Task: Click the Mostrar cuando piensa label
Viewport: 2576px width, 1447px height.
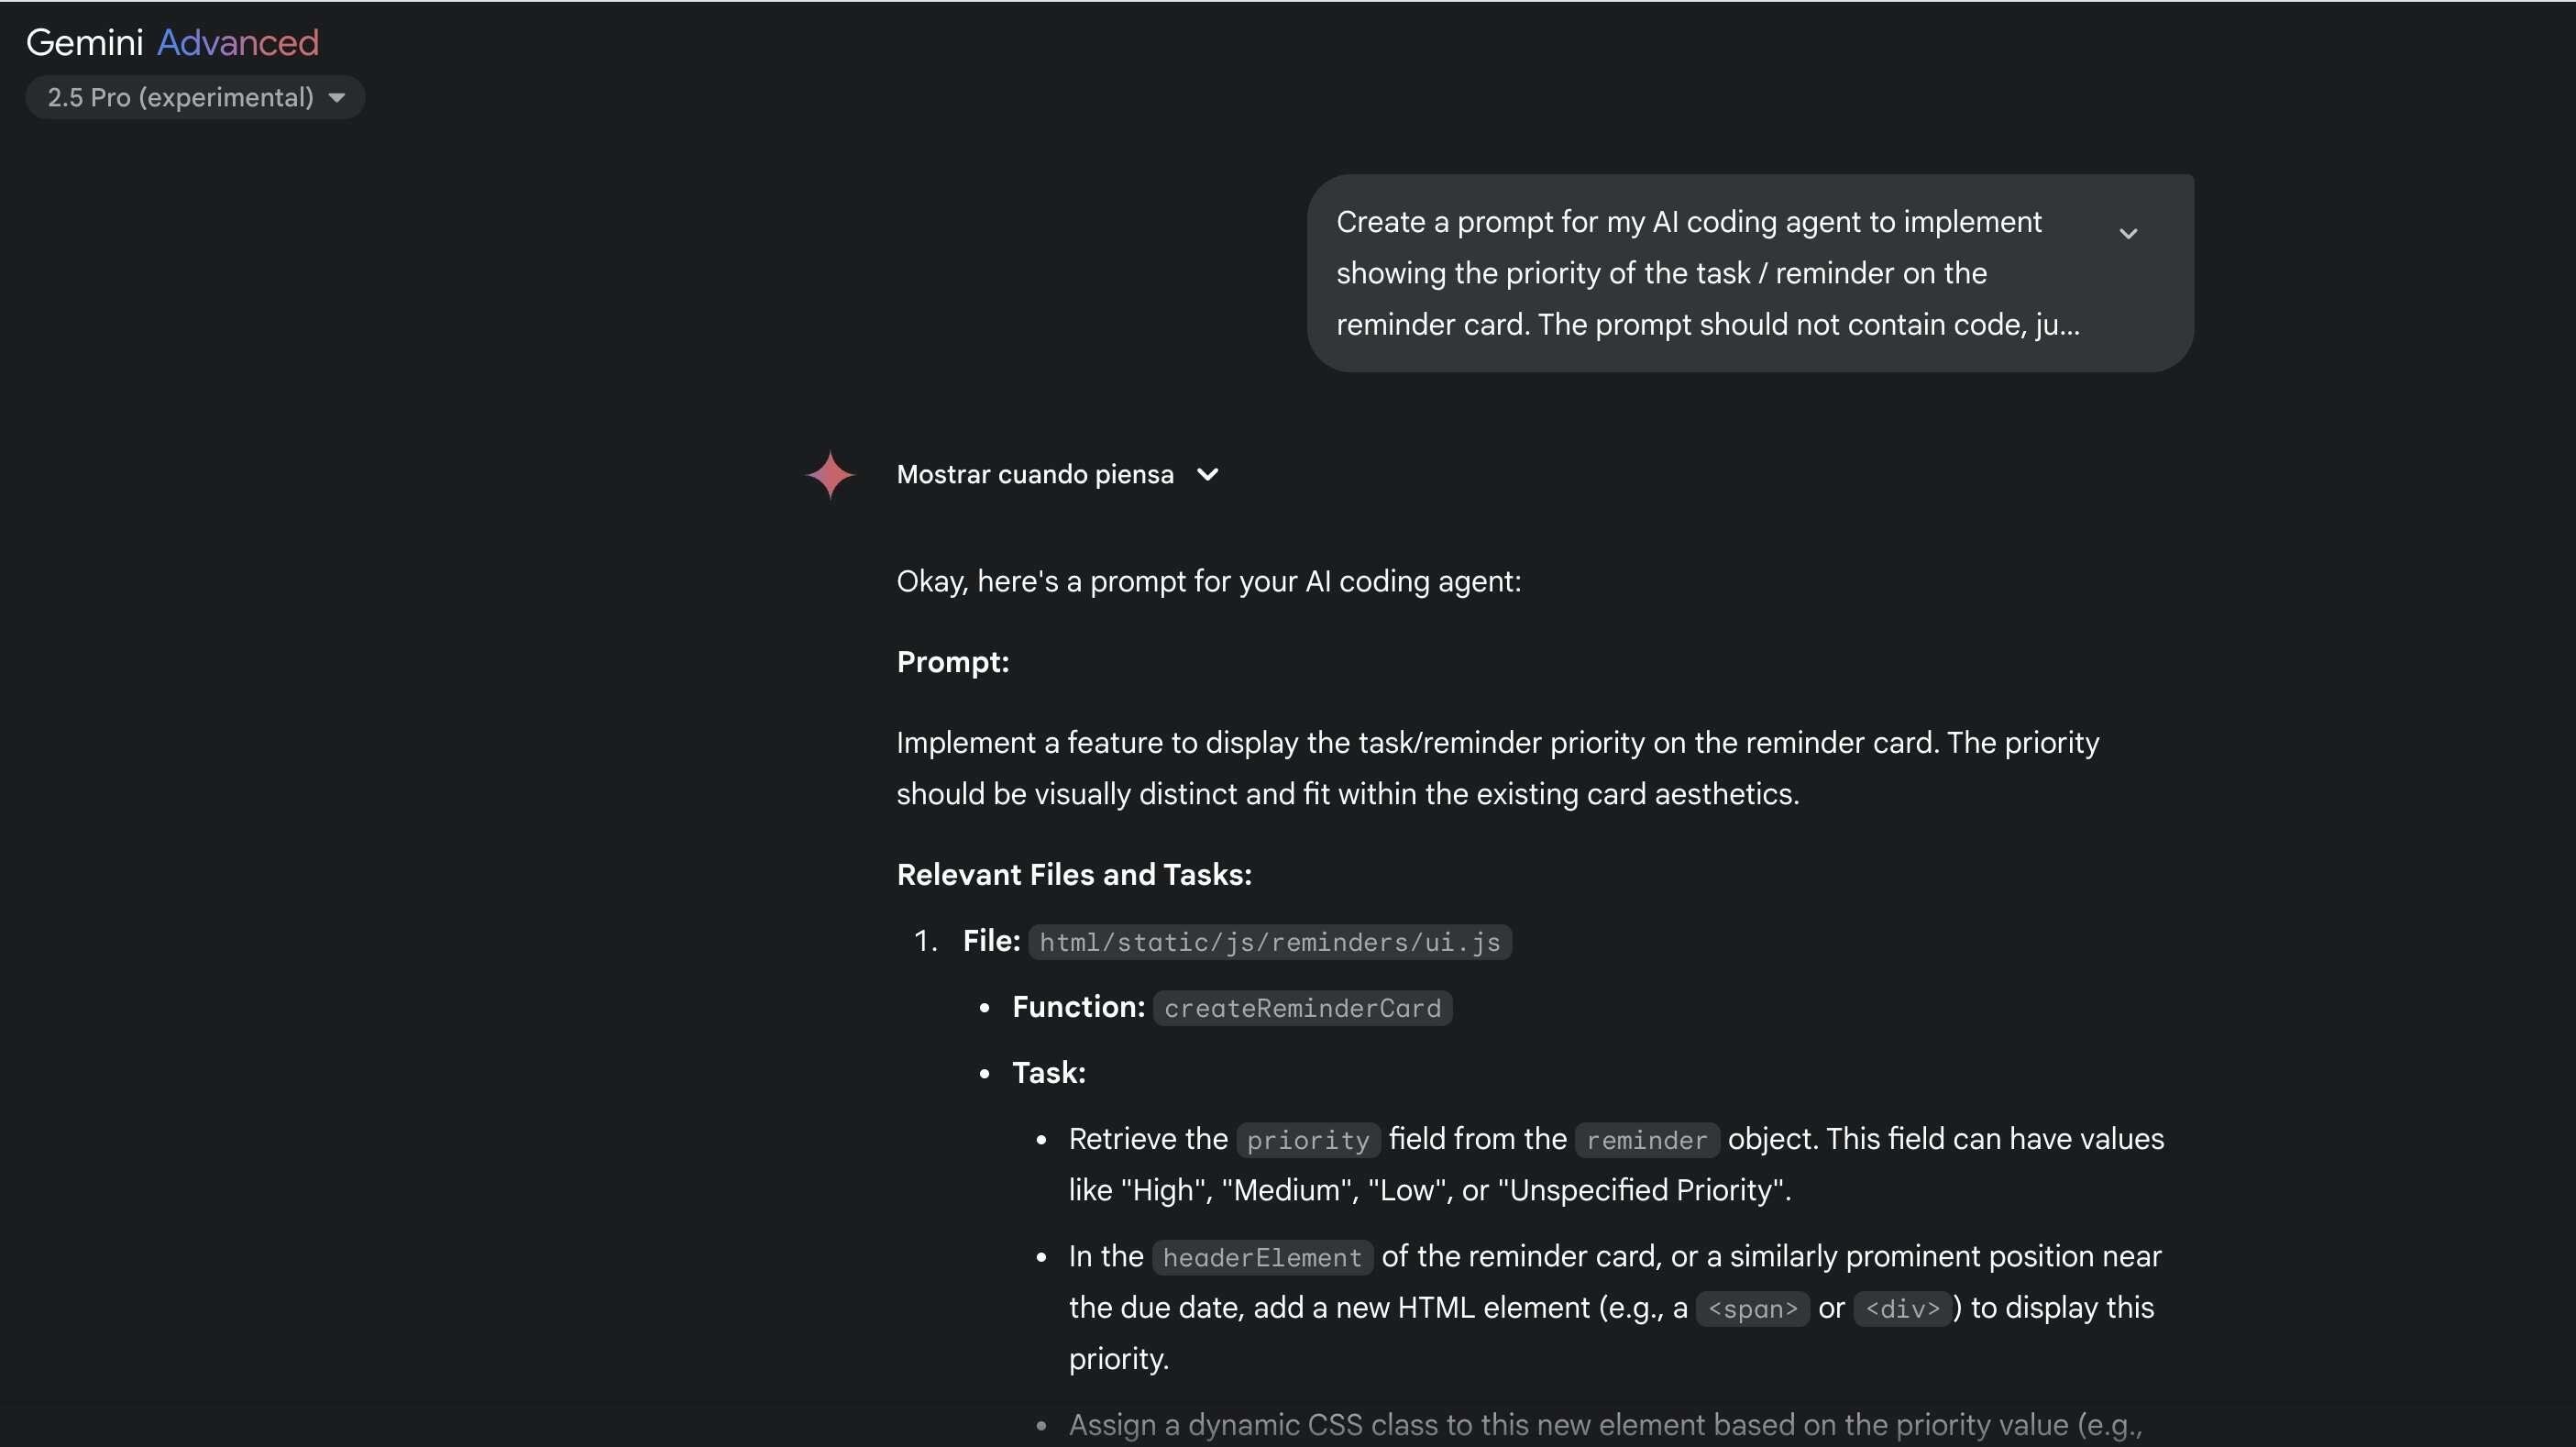Action: pyautogui.click(x=1035, y=474)
